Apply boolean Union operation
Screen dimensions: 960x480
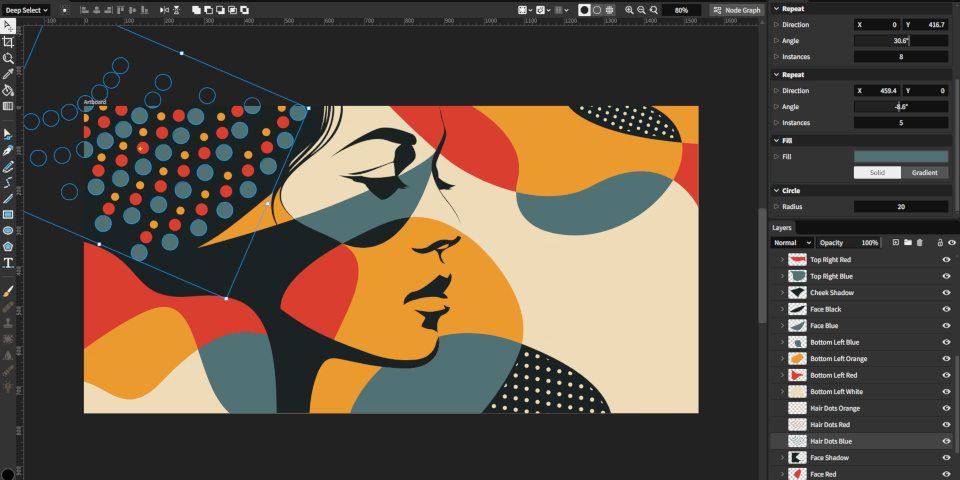[196, 10]
